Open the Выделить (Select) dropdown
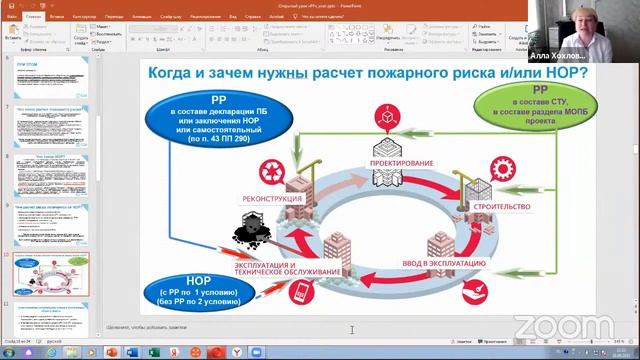This screenshot has width=640, height=360. click(x=486, y=42)
